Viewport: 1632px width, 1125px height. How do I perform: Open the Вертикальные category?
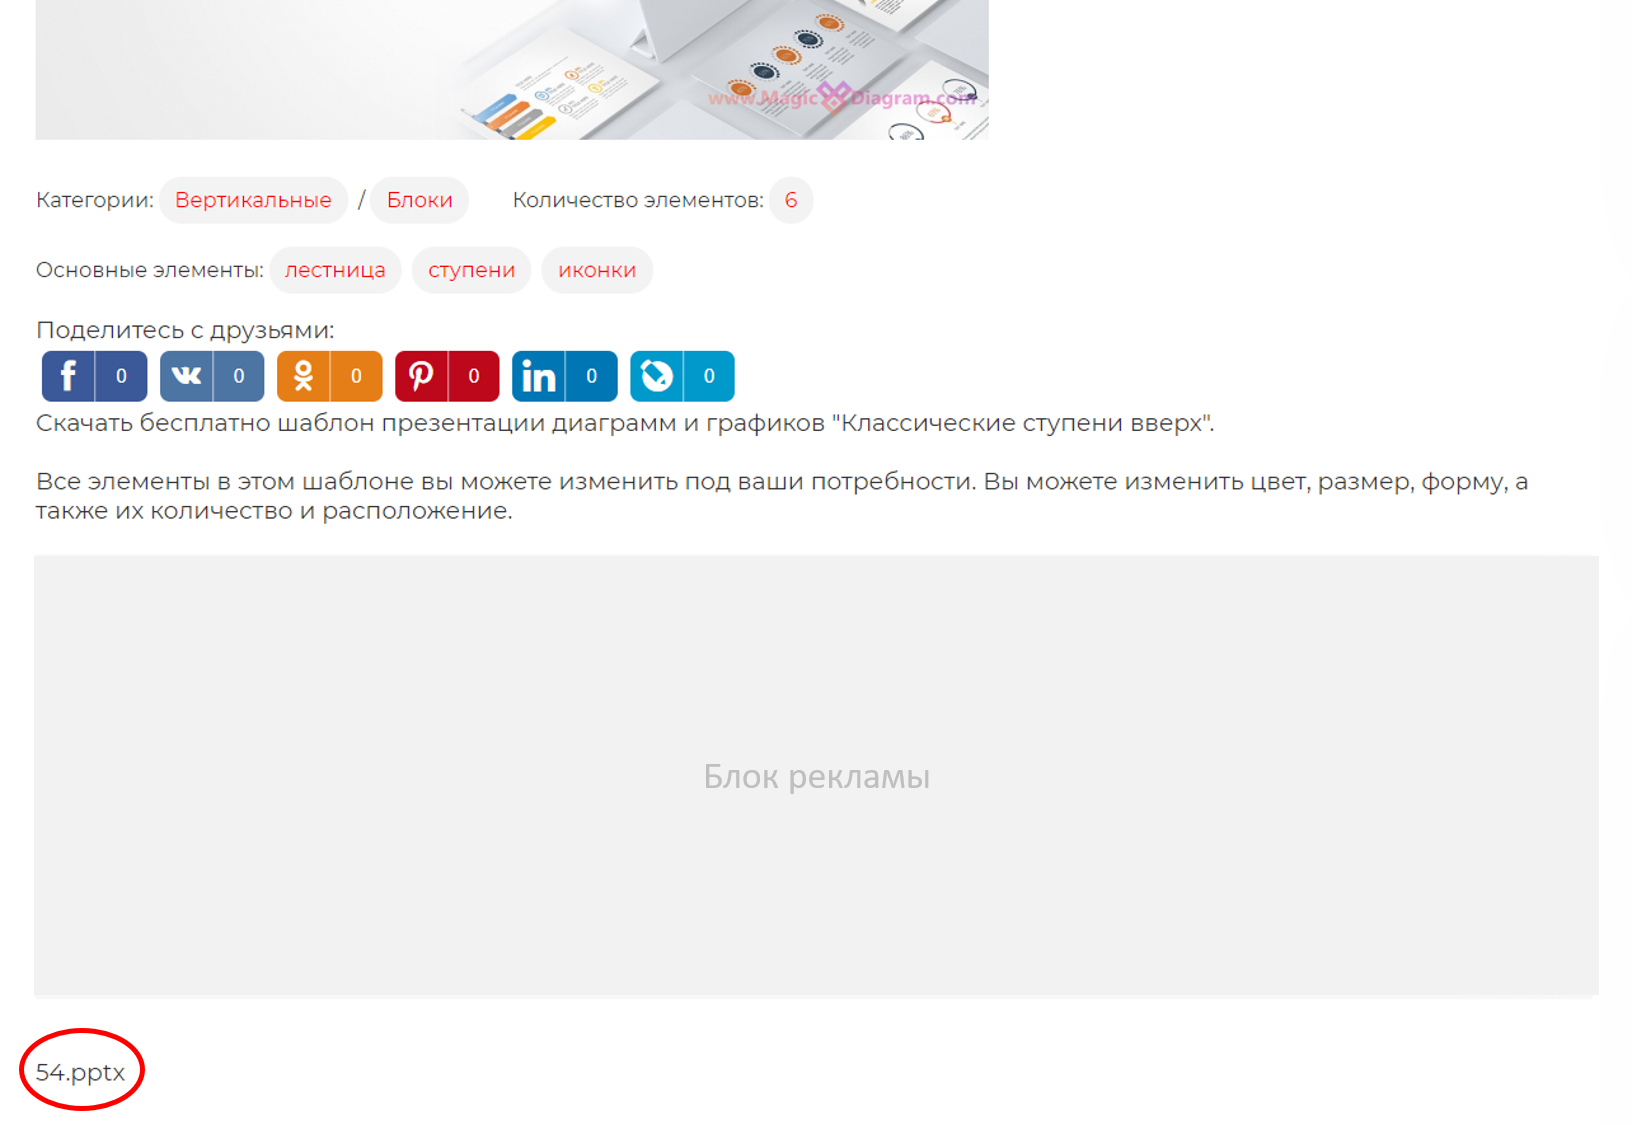click(253, 200)
